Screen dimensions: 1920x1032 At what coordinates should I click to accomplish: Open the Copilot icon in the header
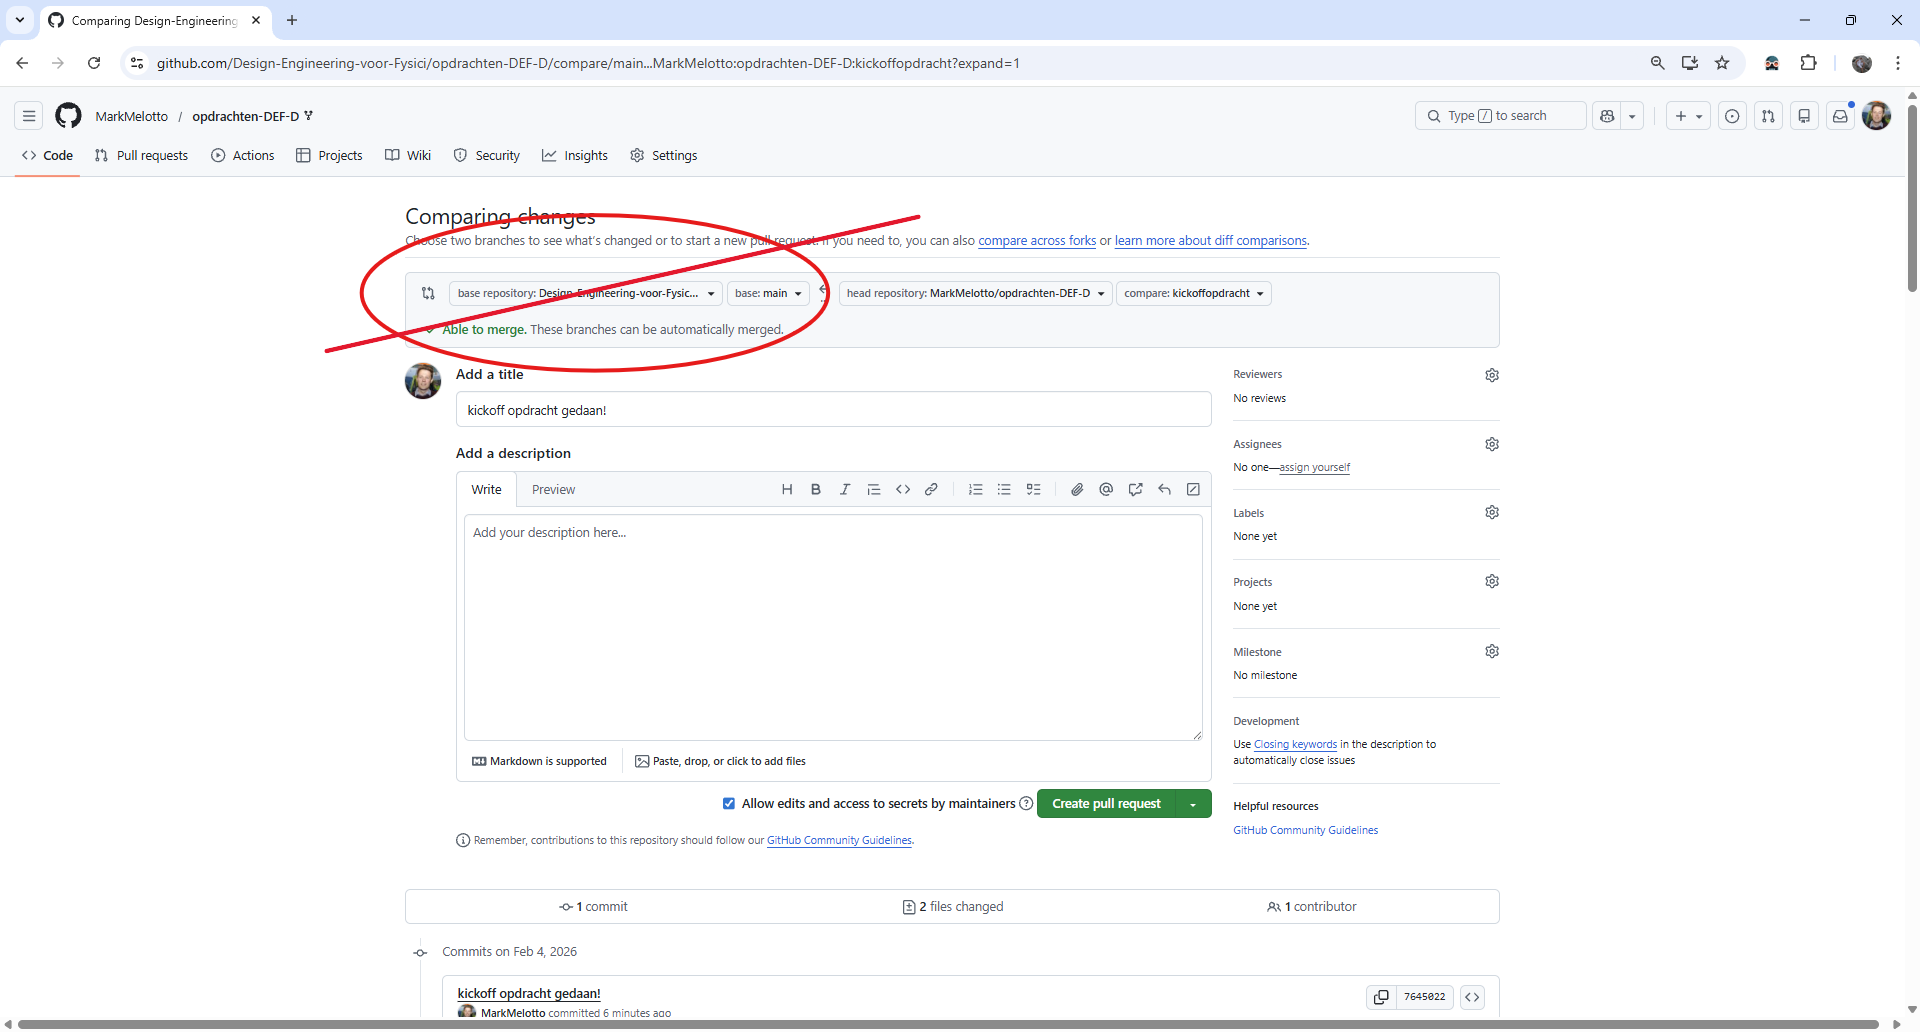click(x=1607, y=116)
